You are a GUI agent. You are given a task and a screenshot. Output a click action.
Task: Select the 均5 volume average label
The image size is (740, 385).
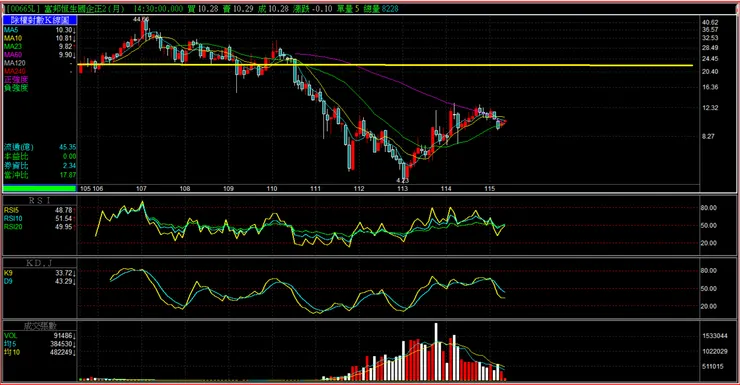tap(10, 344)
